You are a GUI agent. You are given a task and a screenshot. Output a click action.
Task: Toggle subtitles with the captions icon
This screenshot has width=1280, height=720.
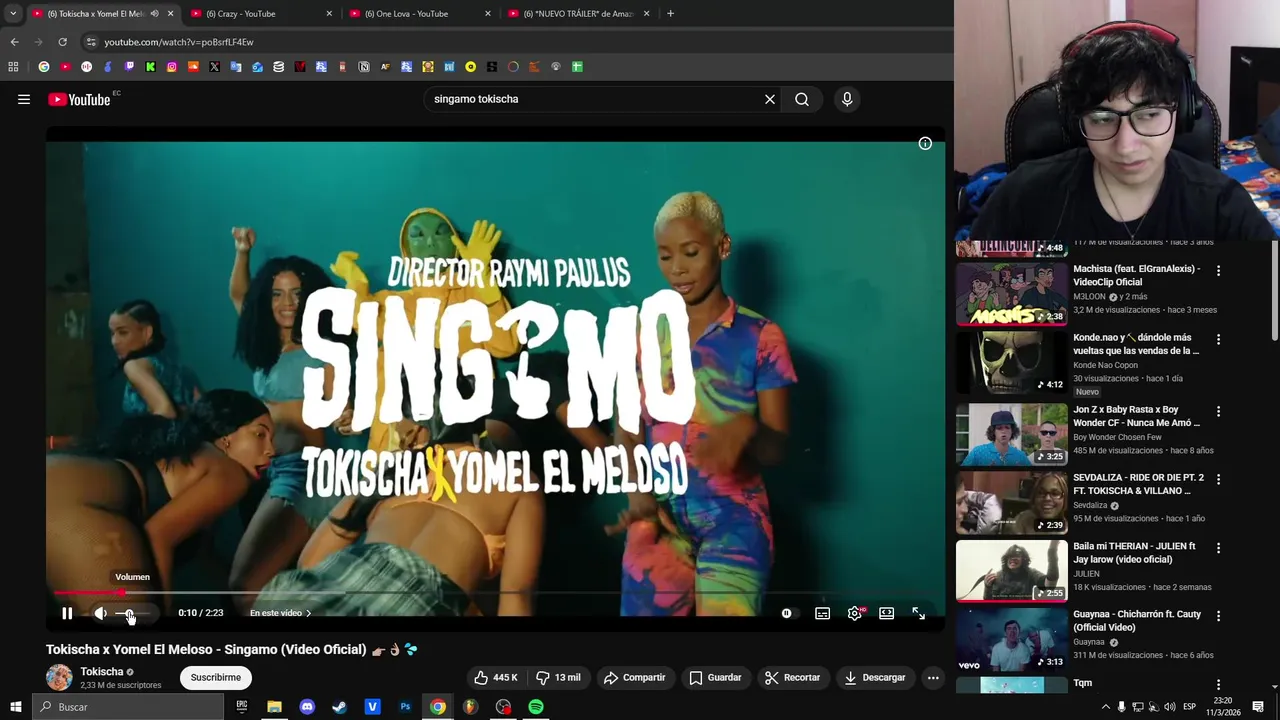pyautogui.click(x=822, y=613)
